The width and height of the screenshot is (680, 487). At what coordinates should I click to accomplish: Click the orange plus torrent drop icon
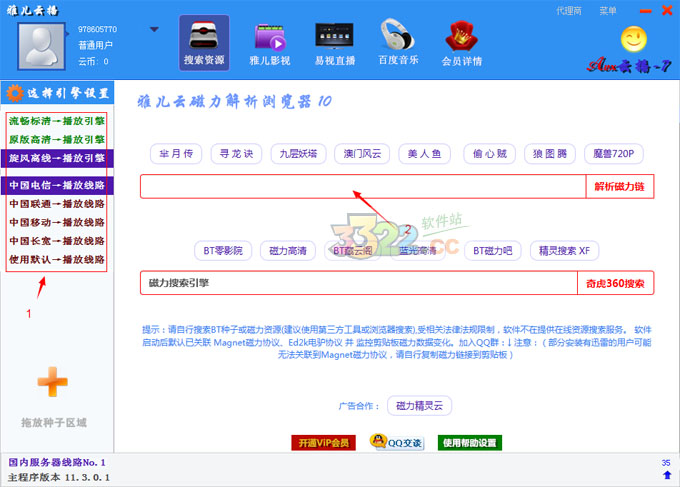52,382
